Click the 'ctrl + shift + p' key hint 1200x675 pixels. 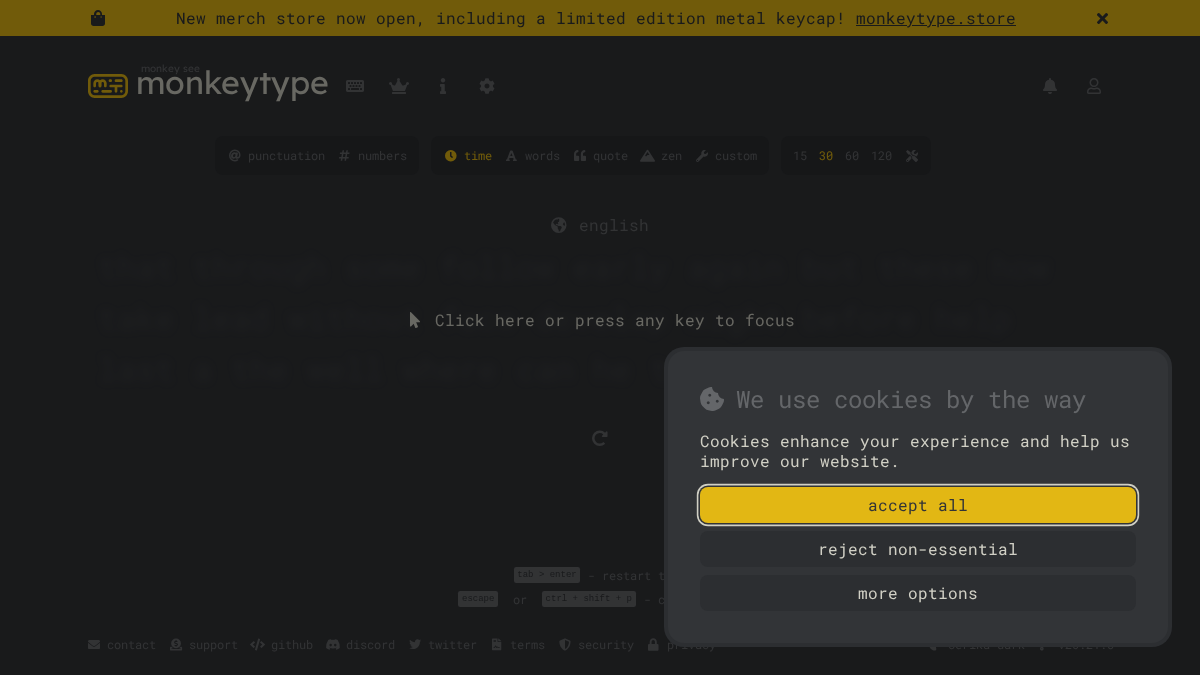(x=588, y=599)
